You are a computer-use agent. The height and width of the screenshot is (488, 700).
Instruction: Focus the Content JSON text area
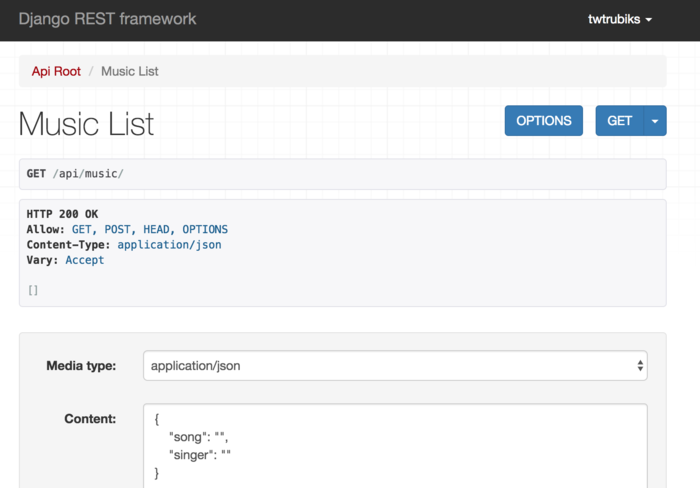(395, 445)
